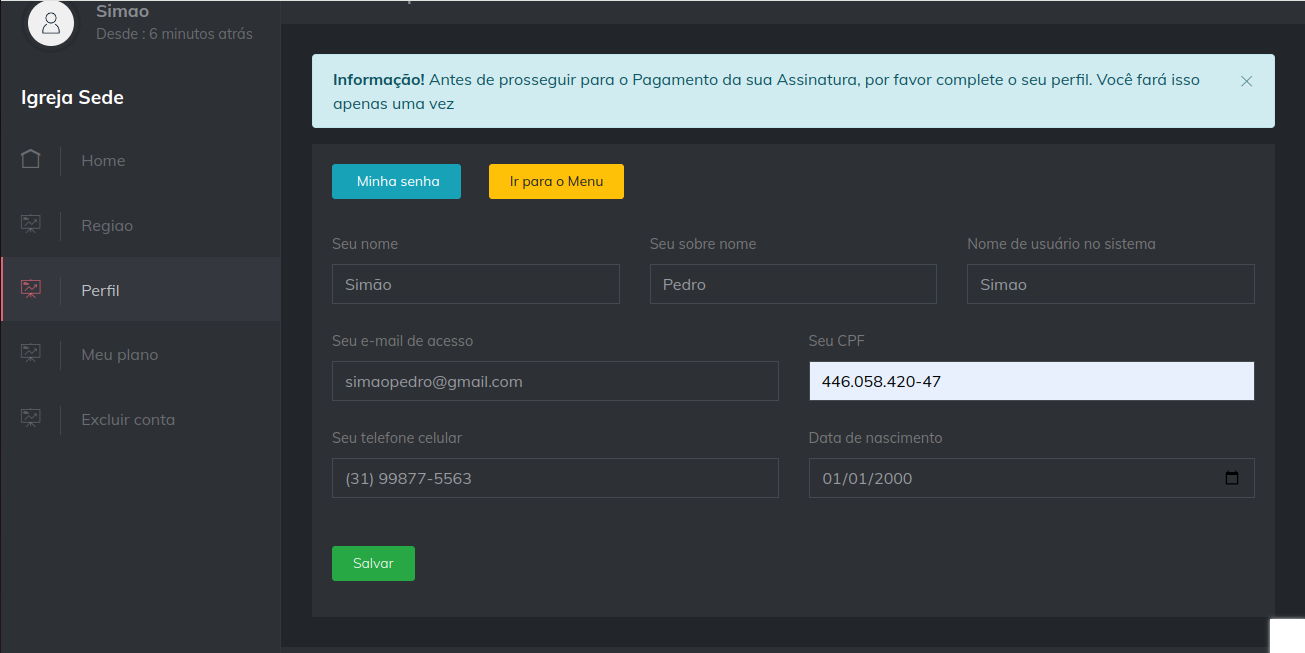The image size is (1305, 653).
Task: Go to Meu plano in sidebar
Action: [x=120, y=354]
